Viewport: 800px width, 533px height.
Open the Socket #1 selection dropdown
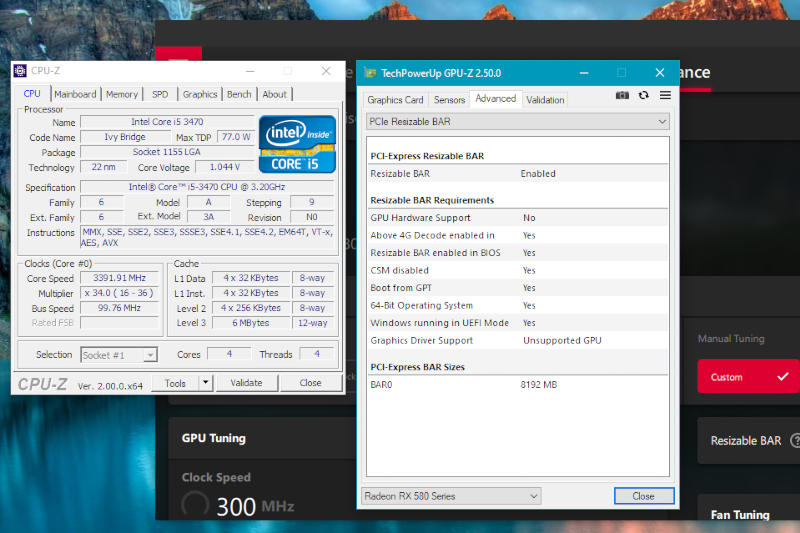pyautogui.click(x=119, y=355)
